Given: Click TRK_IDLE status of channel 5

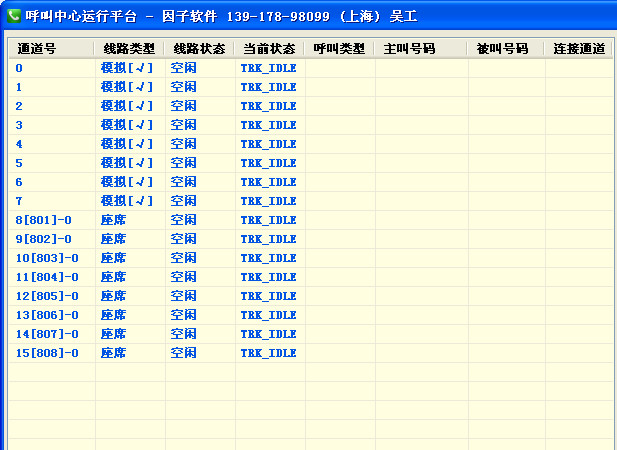Looking at the screenshot, I should (268, 163).
